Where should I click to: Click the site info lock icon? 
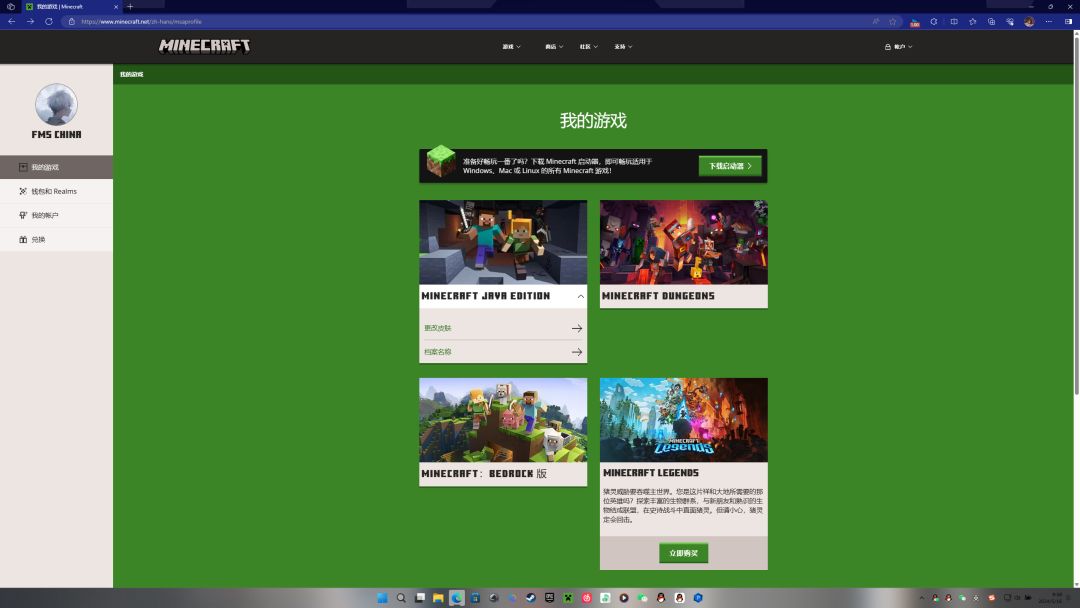[72, 21]
